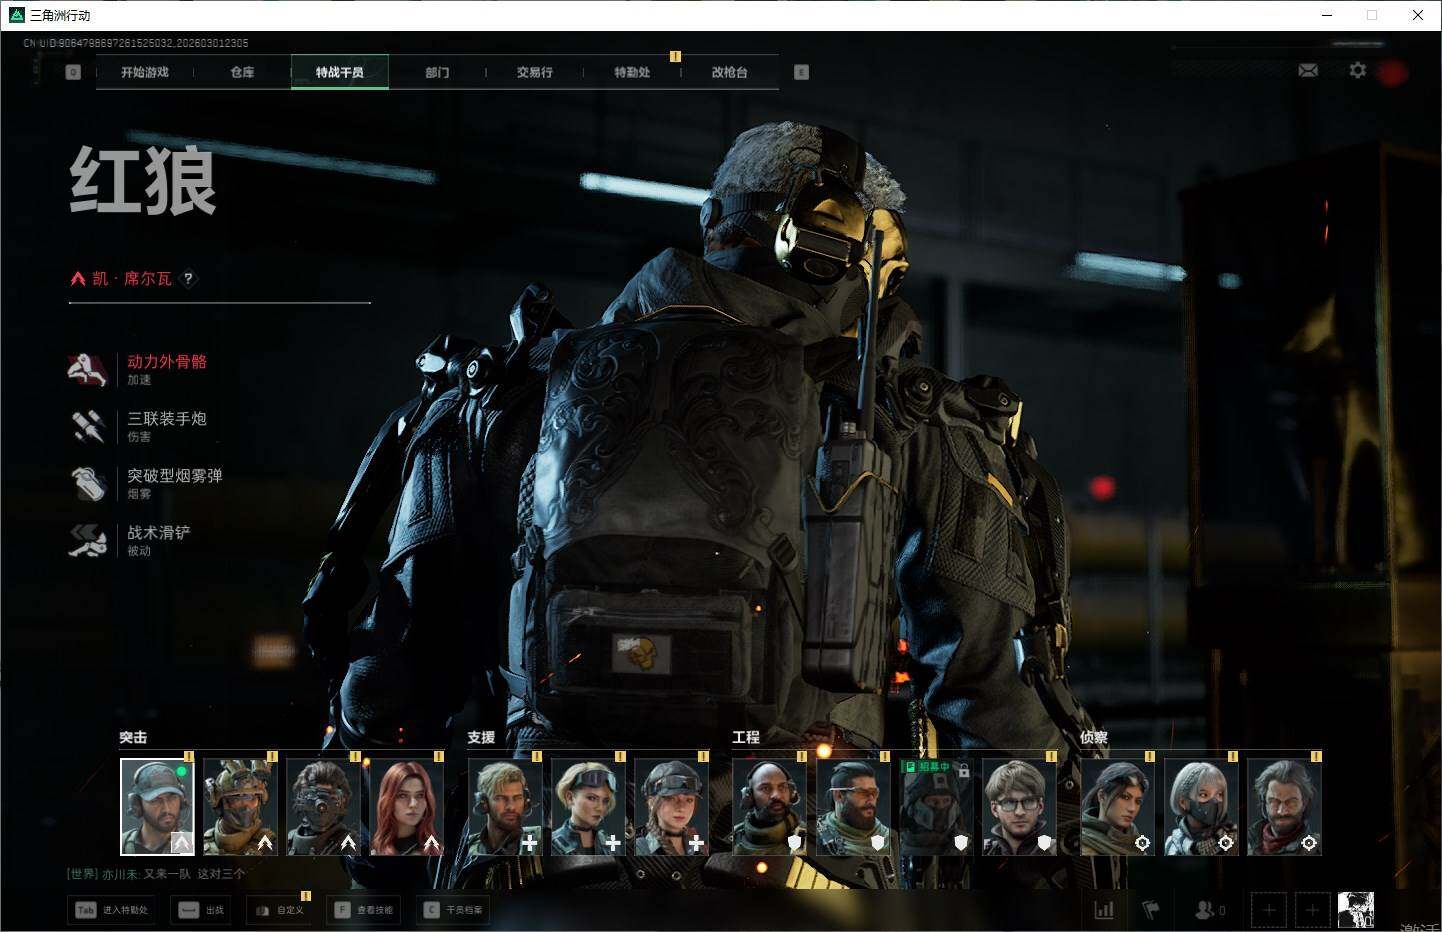Screen dimensions: 1442x932
Task: Select the orange-glasses bearded engineer operator
Action: tap(853, 807)
